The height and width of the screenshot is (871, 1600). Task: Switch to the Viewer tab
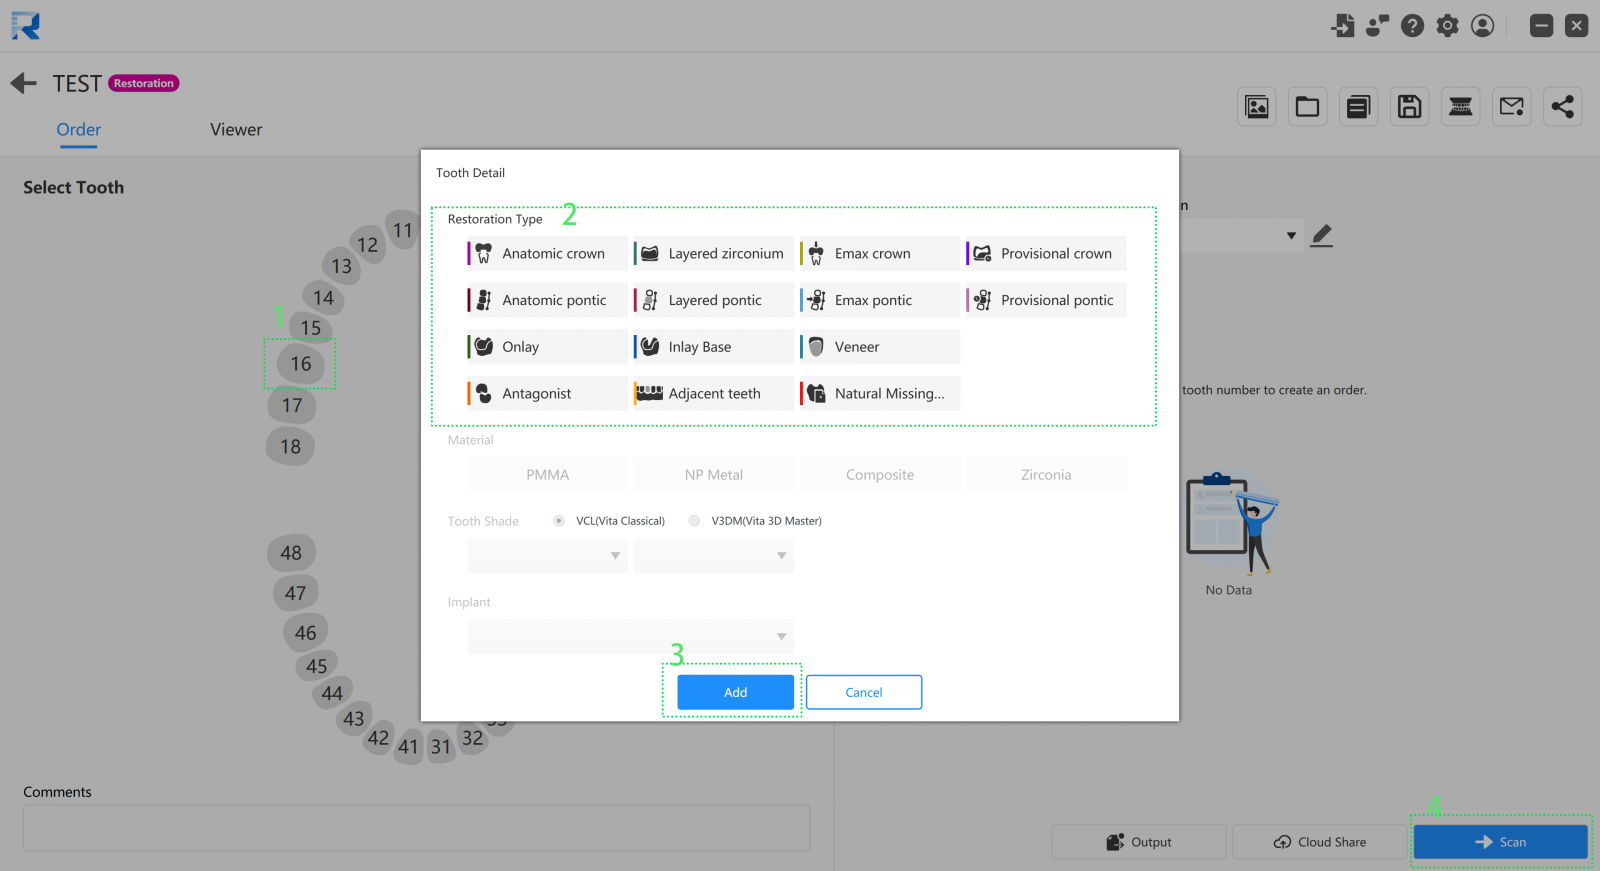click(236, 130)
